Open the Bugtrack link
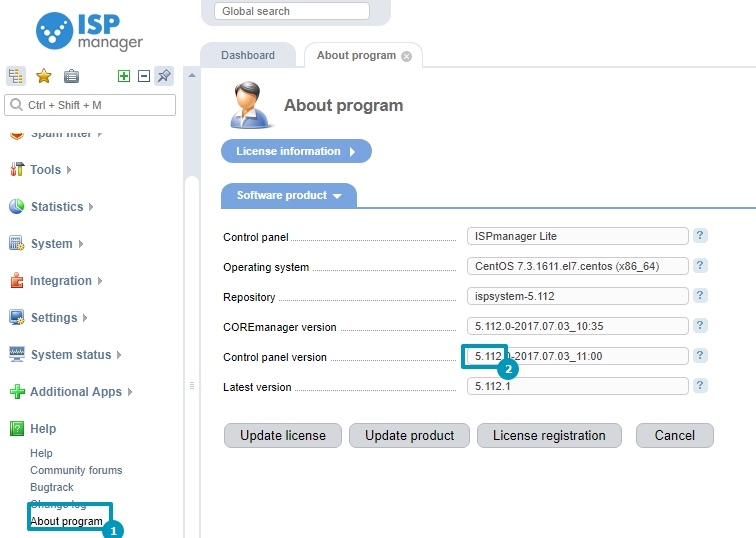 pyautogui.click(x=52, y=487)
